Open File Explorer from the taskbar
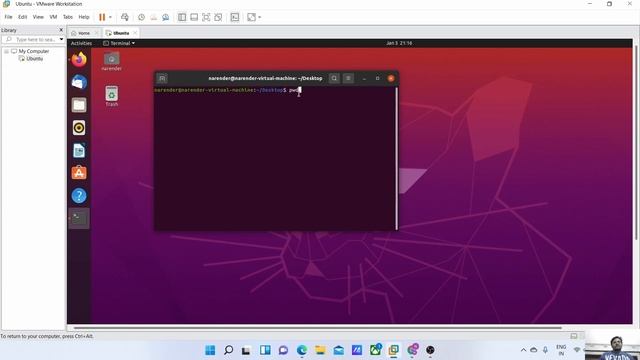The image size is (640, 360). point(320,350)
